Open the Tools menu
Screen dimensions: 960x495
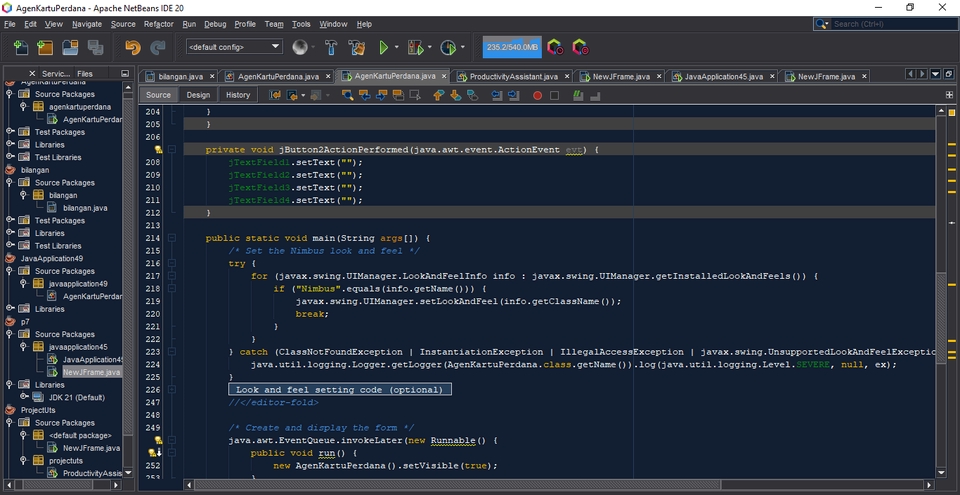(x=301, y=24)
